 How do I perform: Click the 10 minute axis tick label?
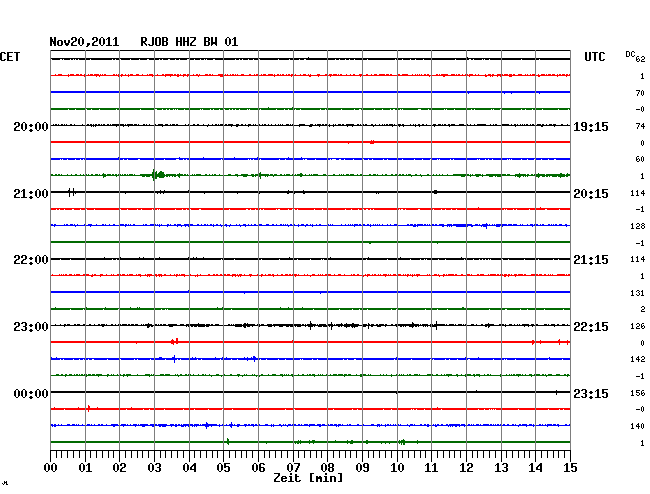397,467
